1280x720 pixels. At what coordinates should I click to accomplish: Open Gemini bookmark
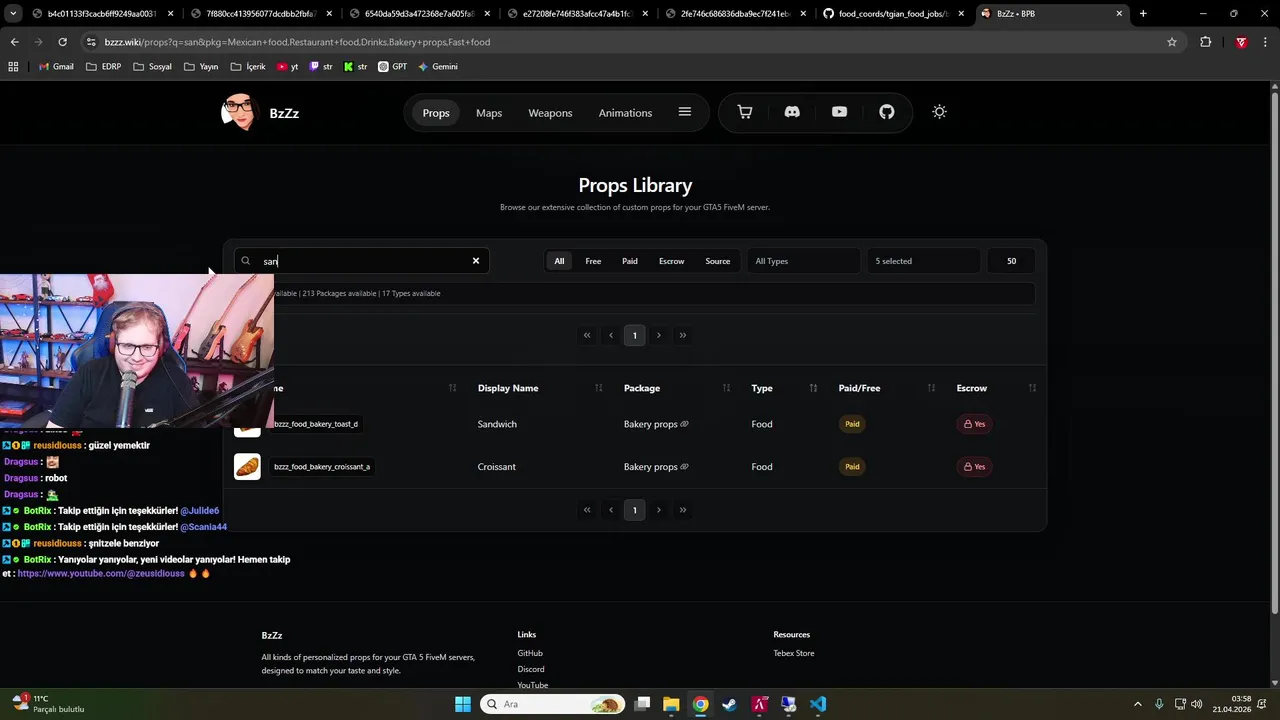pos(438,67)
